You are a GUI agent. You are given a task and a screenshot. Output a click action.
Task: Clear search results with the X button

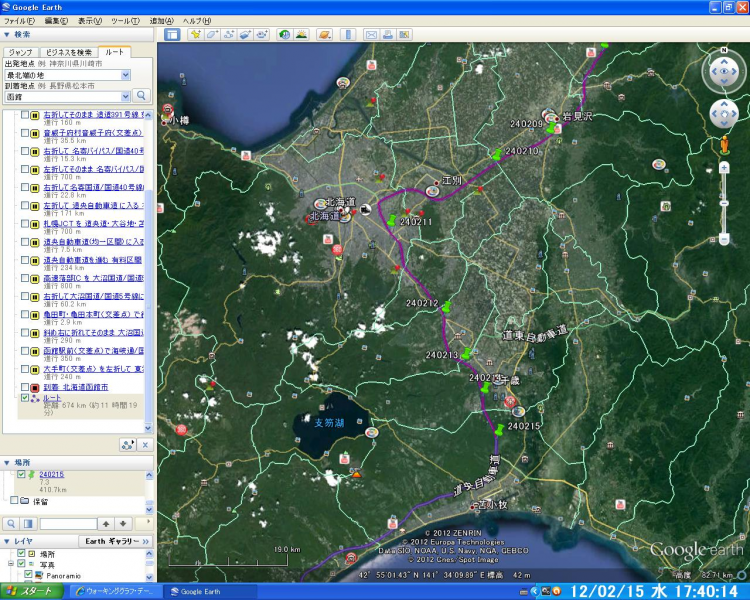145,445
